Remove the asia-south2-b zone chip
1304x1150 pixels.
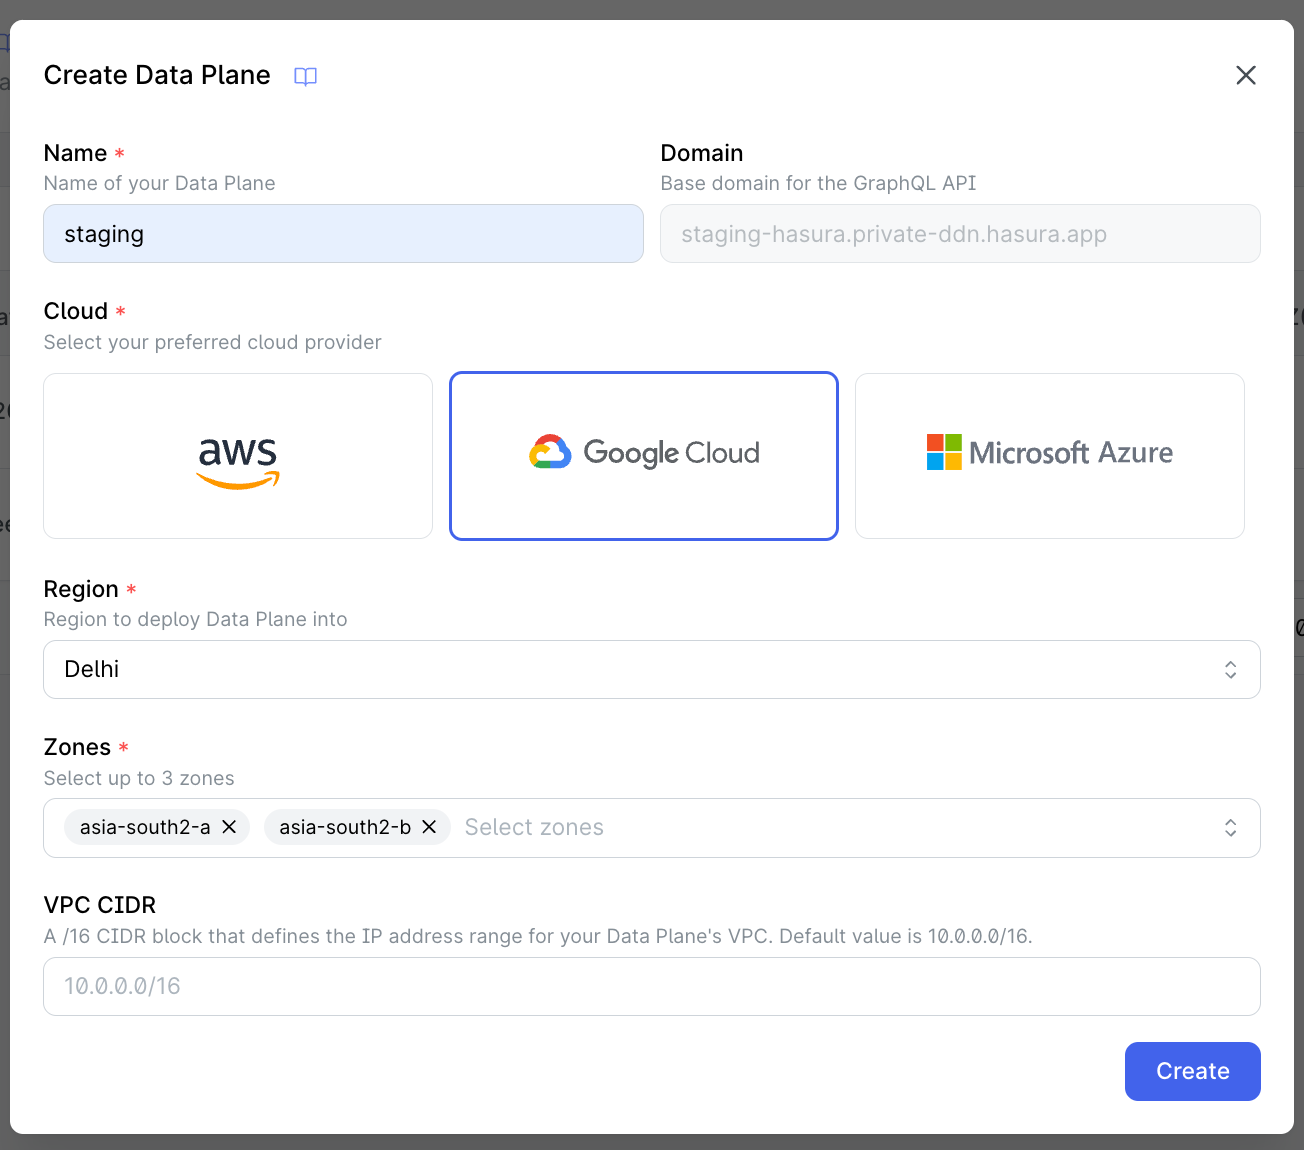coord(429,827)
